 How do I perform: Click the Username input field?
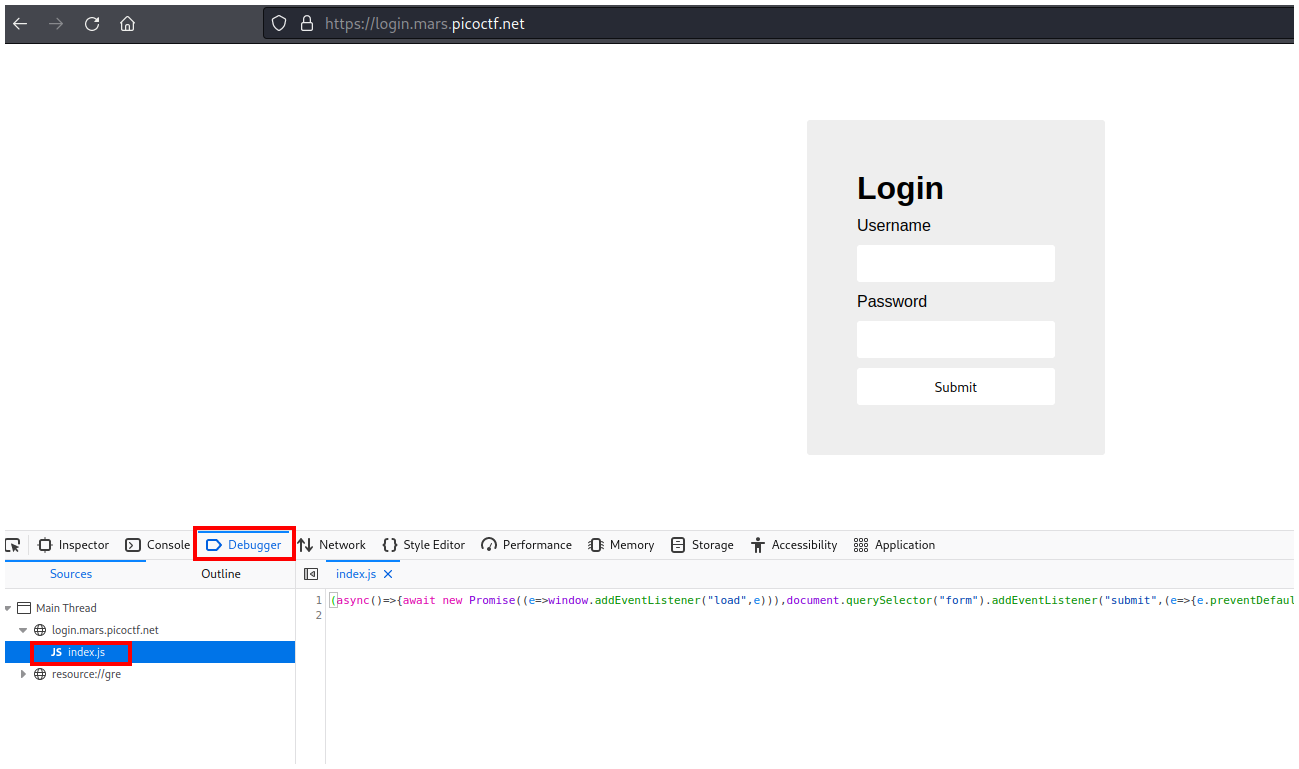coord(955,264)
